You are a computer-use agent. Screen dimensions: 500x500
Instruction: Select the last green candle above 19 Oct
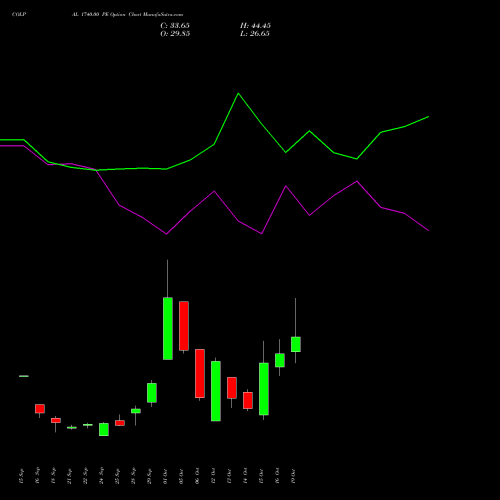coord(296,344)
